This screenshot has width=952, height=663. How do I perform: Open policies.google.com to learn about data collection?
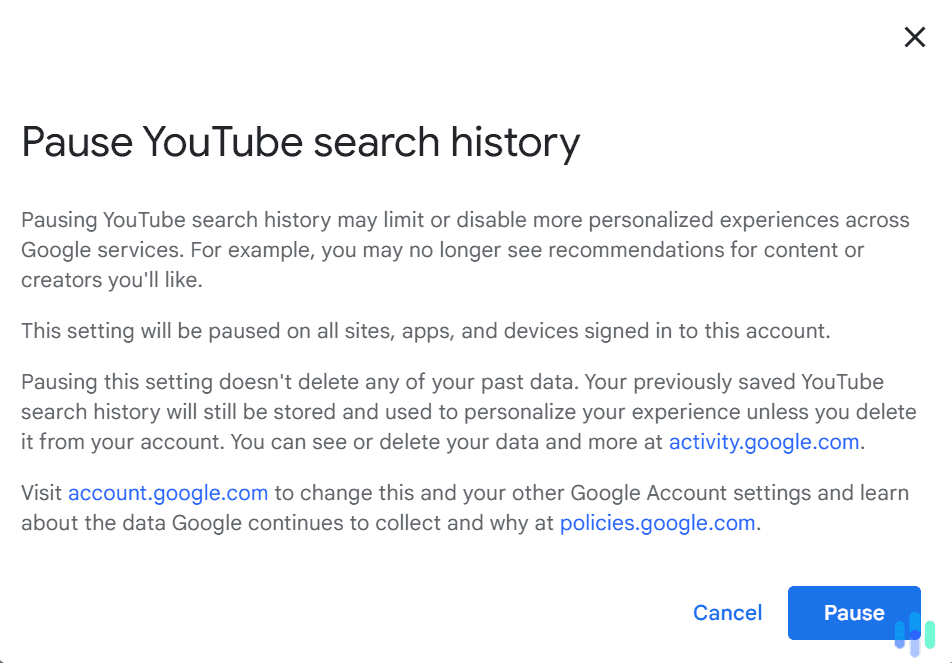pyautogui.click(x=657, y=523)
